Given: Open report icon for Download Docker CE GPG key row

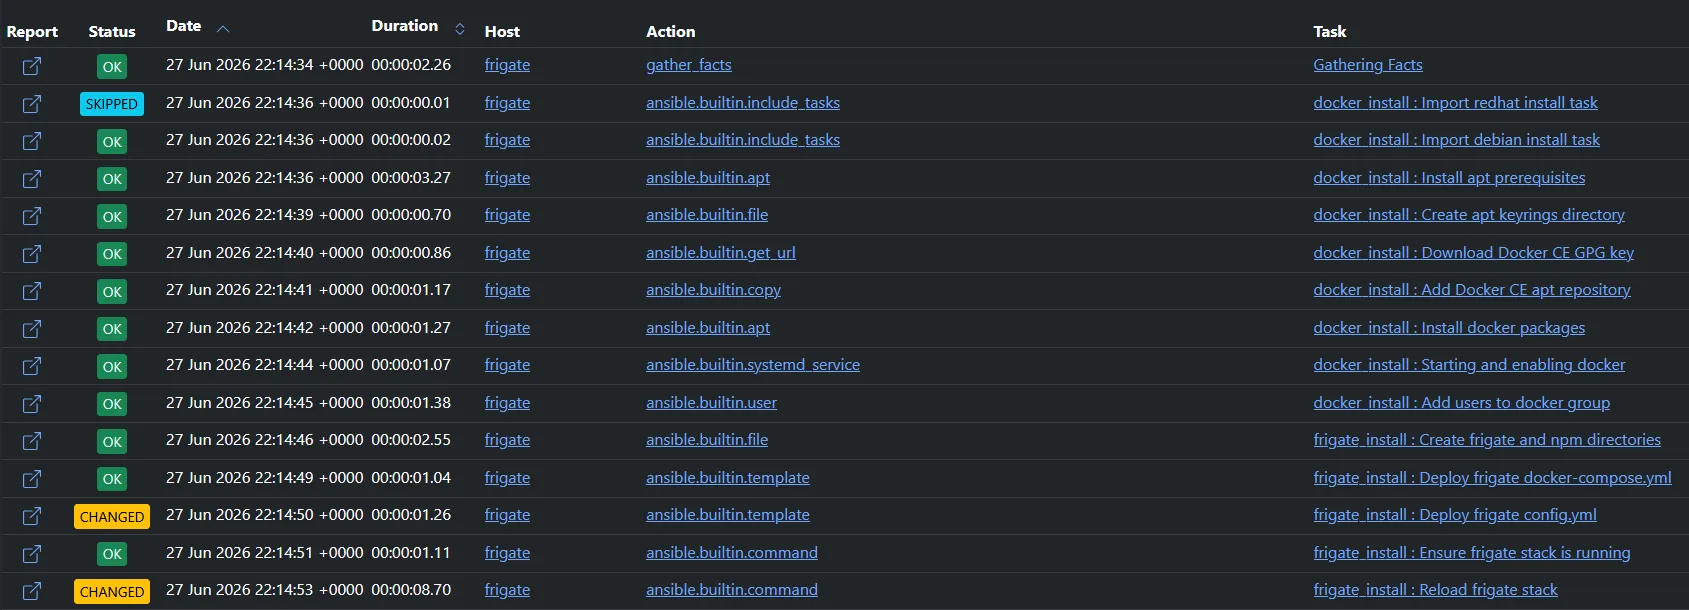Looking at the screenshot, I should point(32,254).
